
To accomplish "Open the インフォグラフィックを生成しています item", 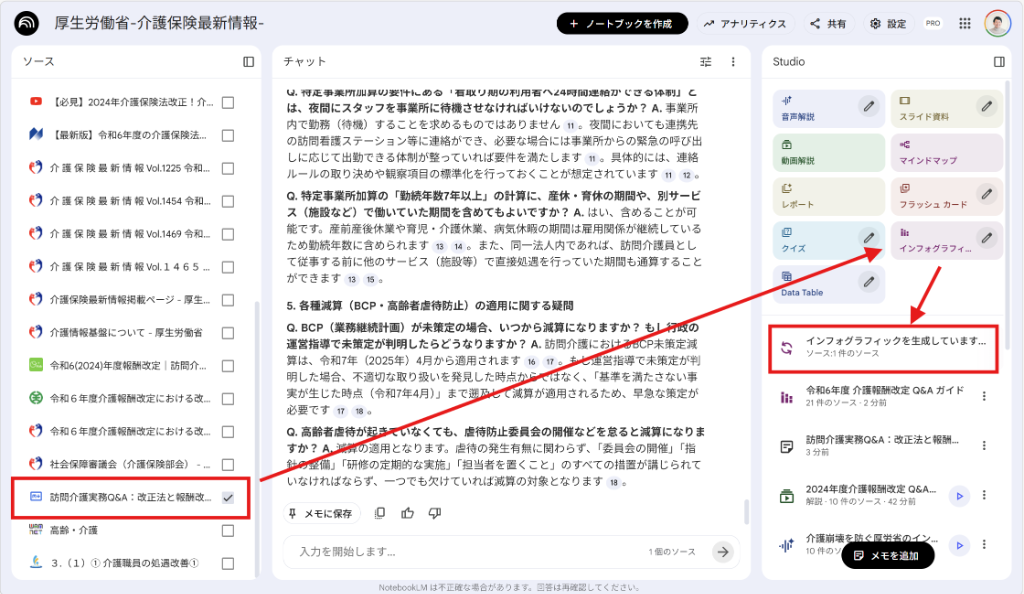I will 883,349.
